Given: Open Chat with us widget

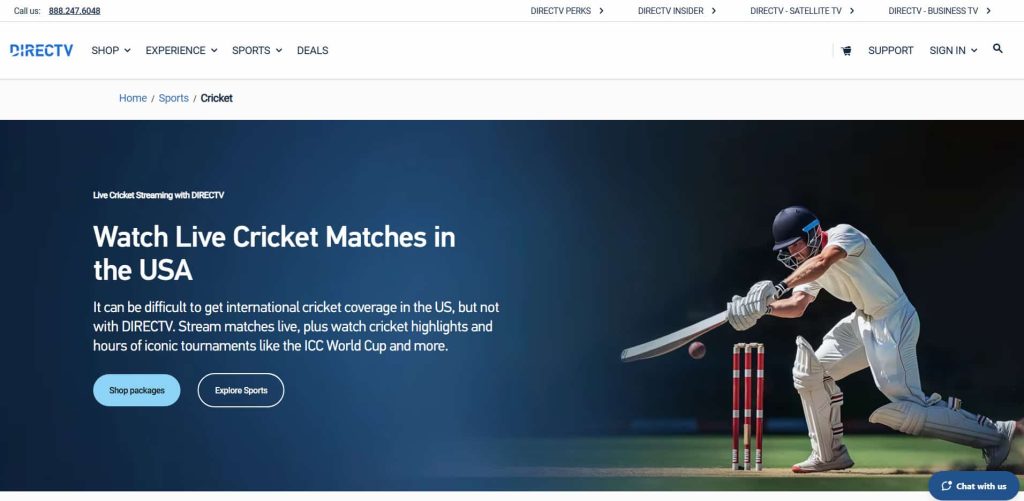Looking at the screenshot, I should coord(974,486).
